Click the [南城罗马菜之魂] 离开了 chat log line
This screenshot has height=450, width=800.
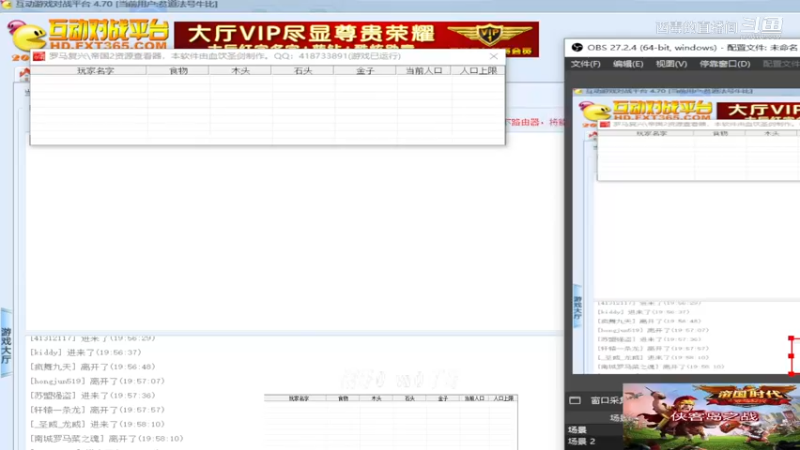[107, 438]
